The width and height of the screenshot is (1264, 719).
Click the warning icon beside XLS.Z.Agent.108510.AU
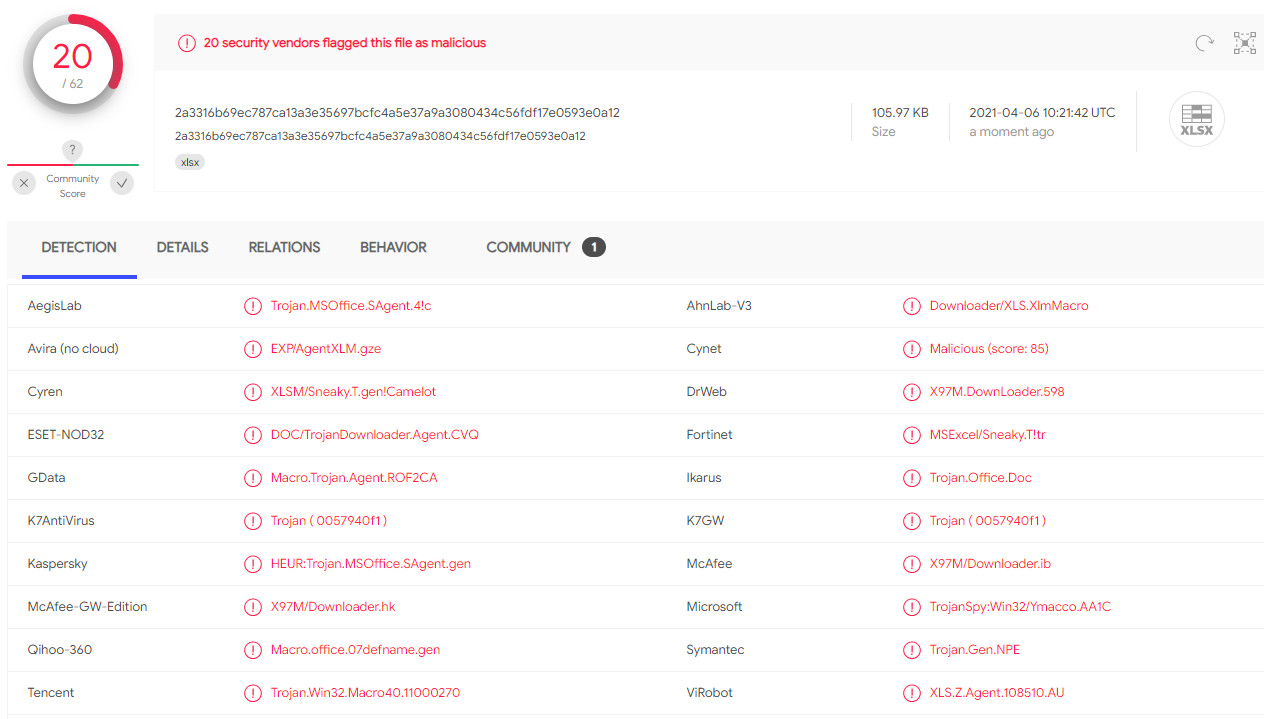click(x=911, y=693)
